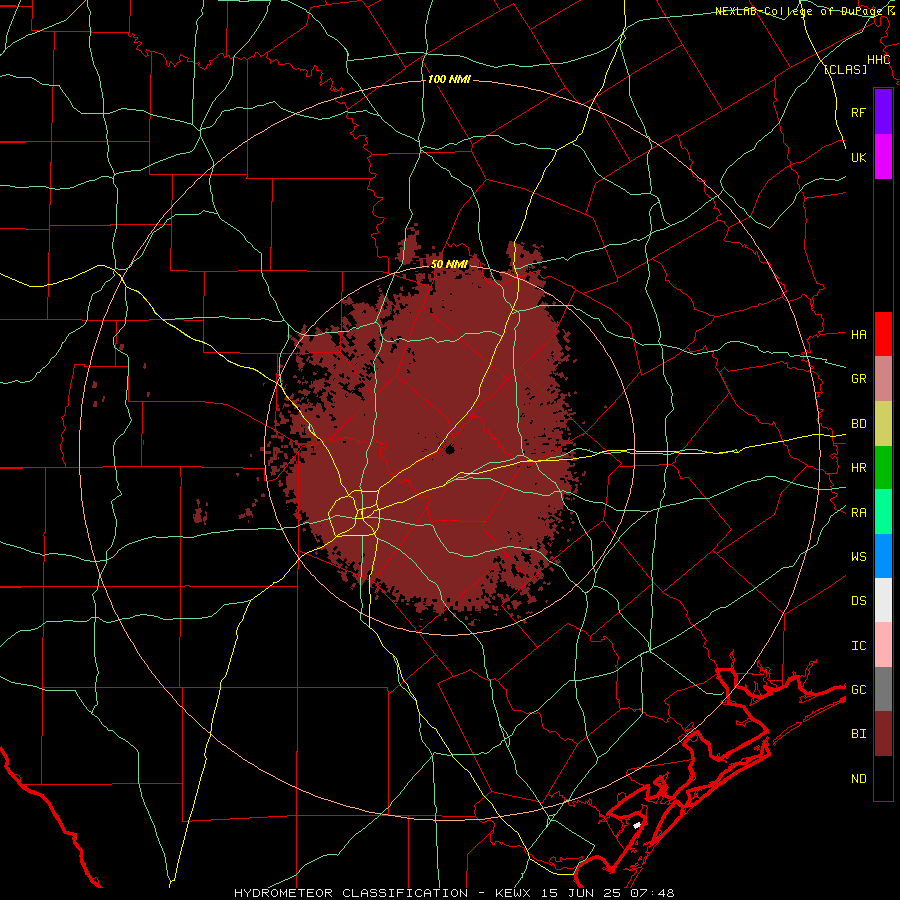Click the 100 NMI range ring label
This screenshot has width=900, height=900.
(x=449, y=79)
